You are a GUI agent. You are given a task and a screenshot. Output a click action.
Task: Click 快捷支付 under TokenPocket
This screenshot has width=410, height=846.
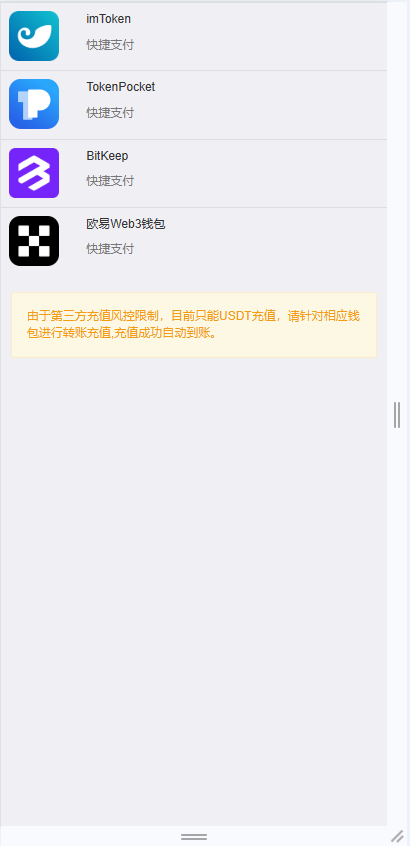pos(110,113)
